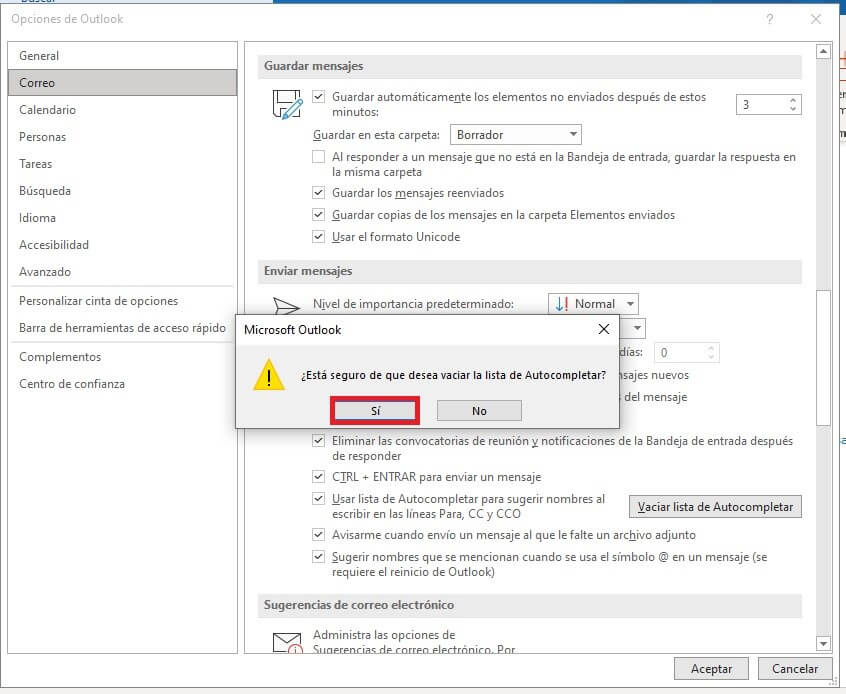The image size is (846, 694).
Task: Toggle Eliminar las convocatorias de reunión checkbox
Action: coord(318,440)
